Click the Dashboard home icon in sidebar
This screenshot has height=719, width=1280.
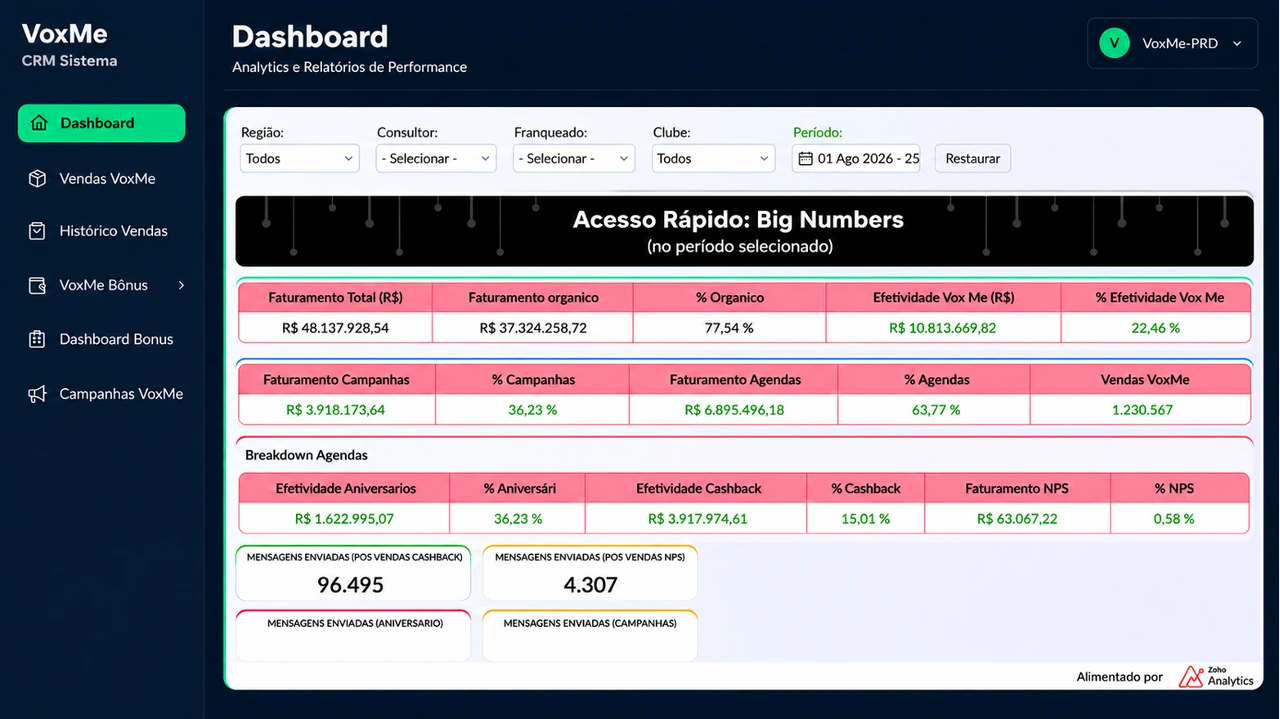click(39, 123)
